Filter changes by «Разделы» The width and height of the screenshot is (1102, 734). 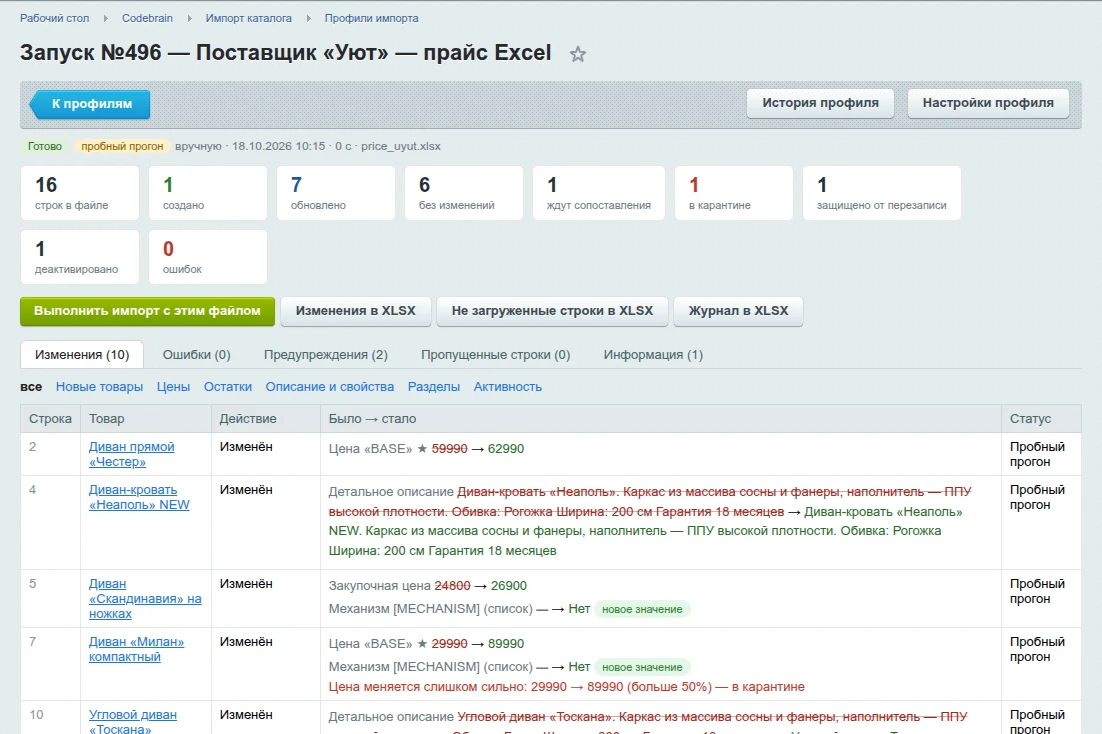434,387
